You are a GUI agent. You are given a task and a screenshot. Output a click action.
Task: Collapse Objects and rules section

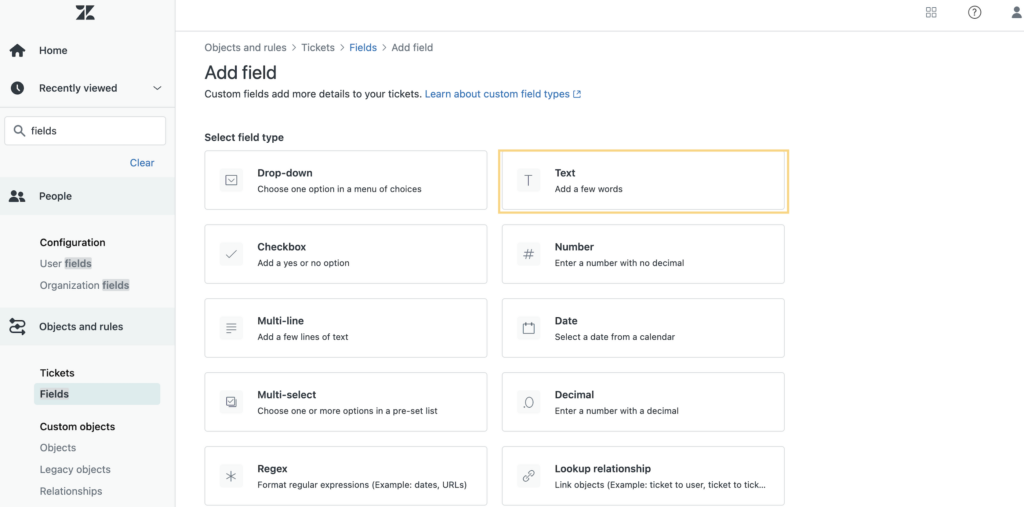88,327
